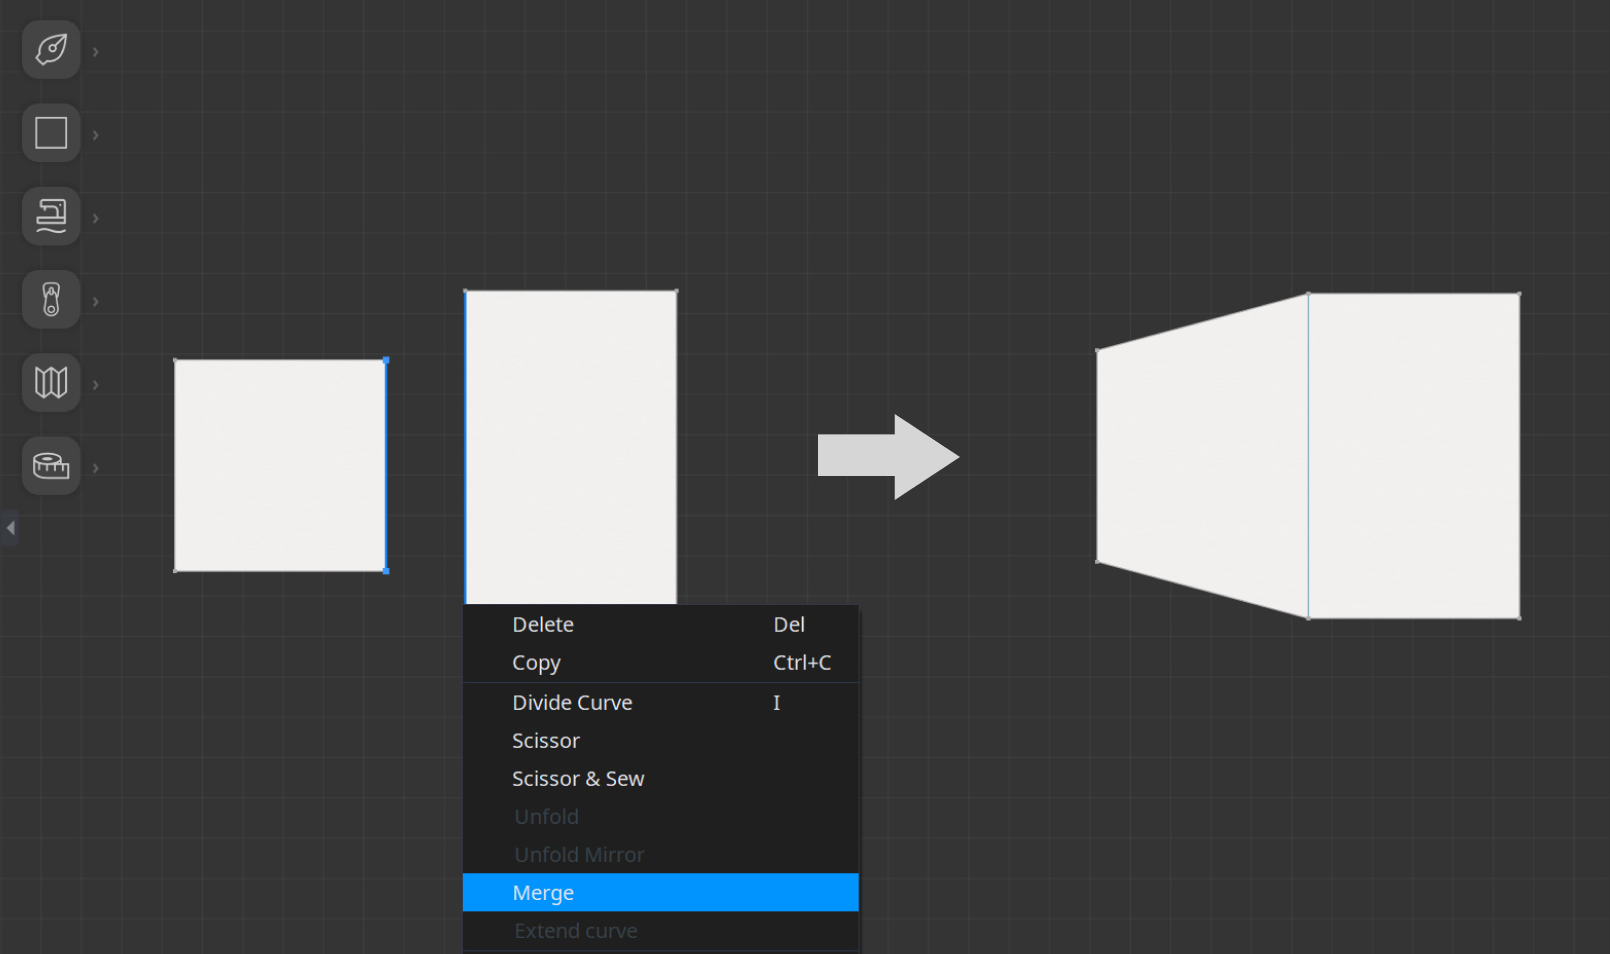Viewport: 1610px width, 954px height.
Task: Select the Rectangle pattern tool
Action: (x=51, y=133)
